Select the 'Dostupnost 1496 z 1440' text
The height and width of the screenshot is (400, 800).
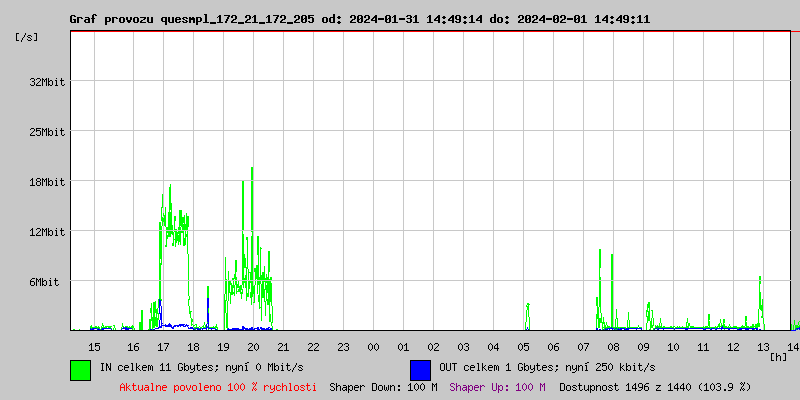coord(654,387)
